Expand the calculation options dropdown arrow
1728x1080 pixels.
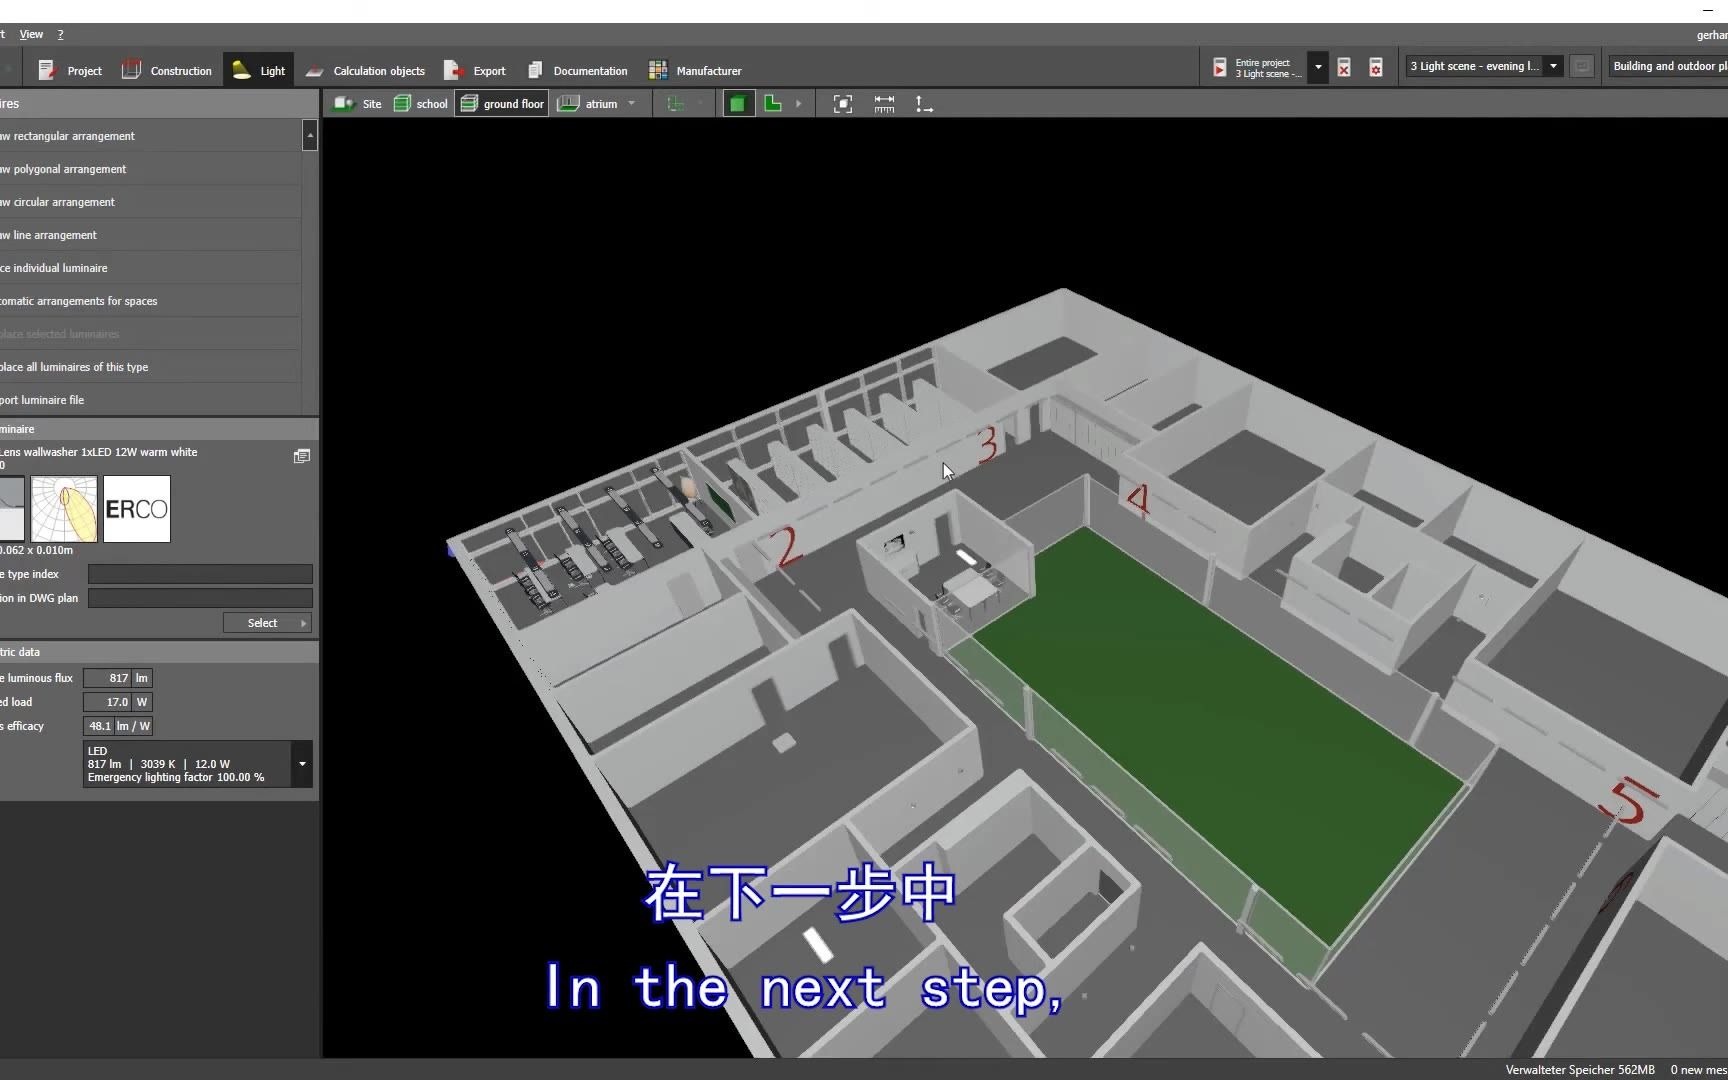[1318, 68]
